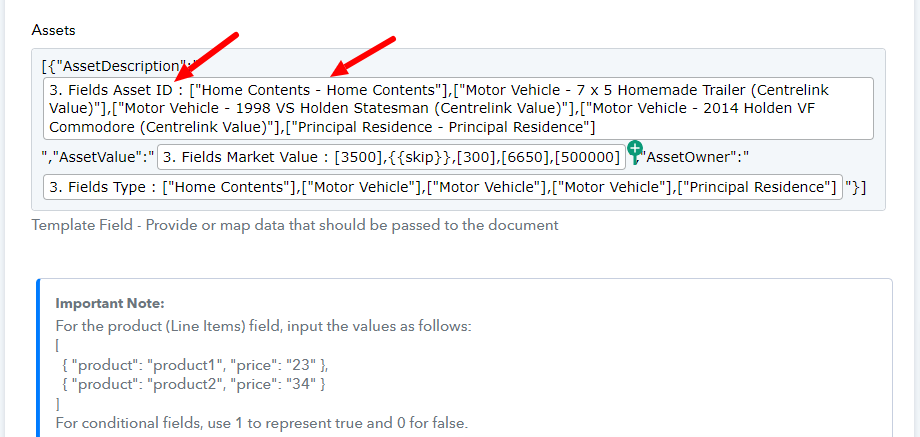Click the product2 price 34 example line
Screen dimensions: 920x437
pyautogui.click(x=194, y=385)
